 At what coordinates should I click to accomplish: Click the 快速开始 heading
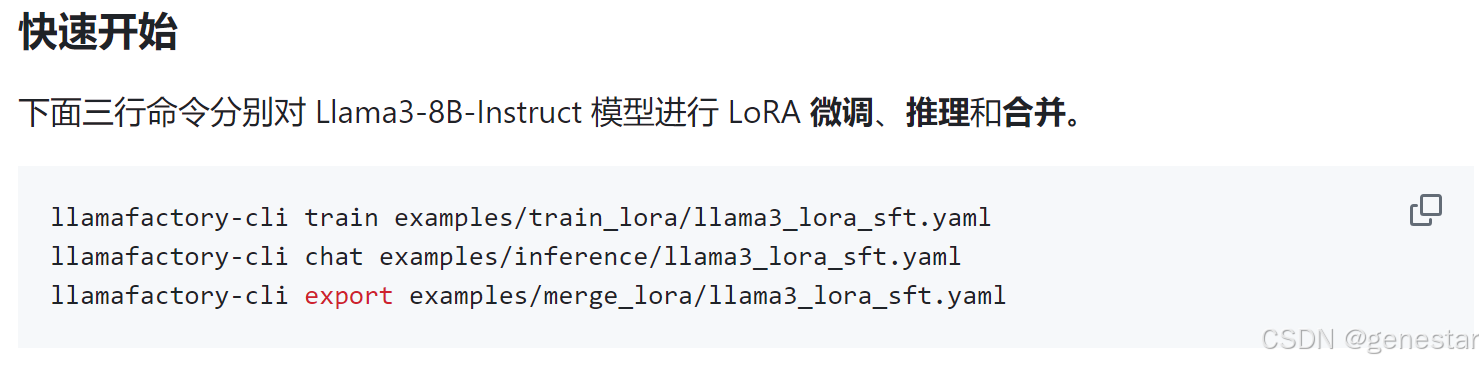click(98, 33)
